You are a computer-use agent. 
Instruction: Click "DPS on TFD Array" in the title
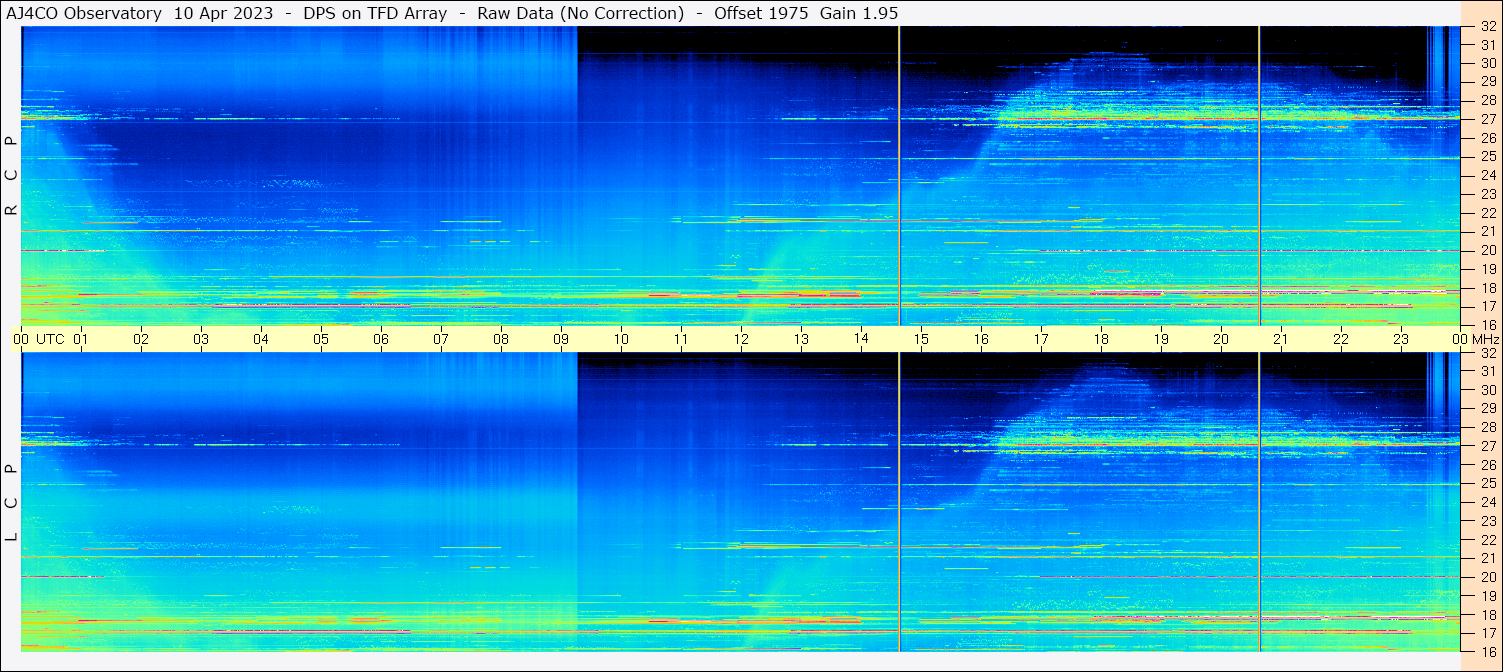[373, 14]
